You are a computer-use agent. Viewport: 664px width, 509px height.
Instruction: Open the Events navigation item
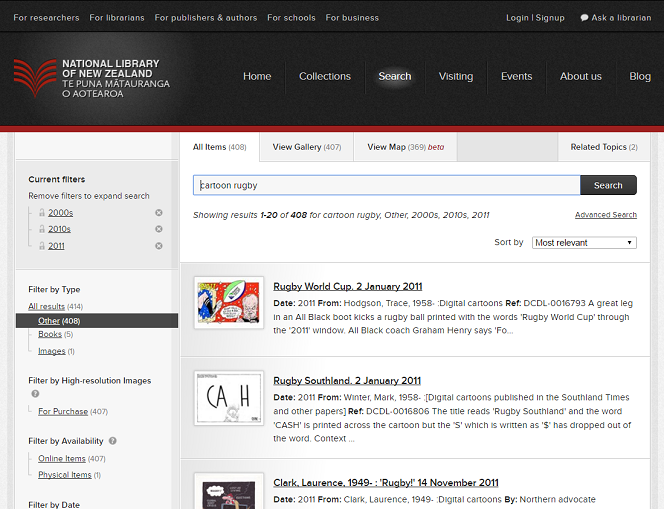coord(516,77)
